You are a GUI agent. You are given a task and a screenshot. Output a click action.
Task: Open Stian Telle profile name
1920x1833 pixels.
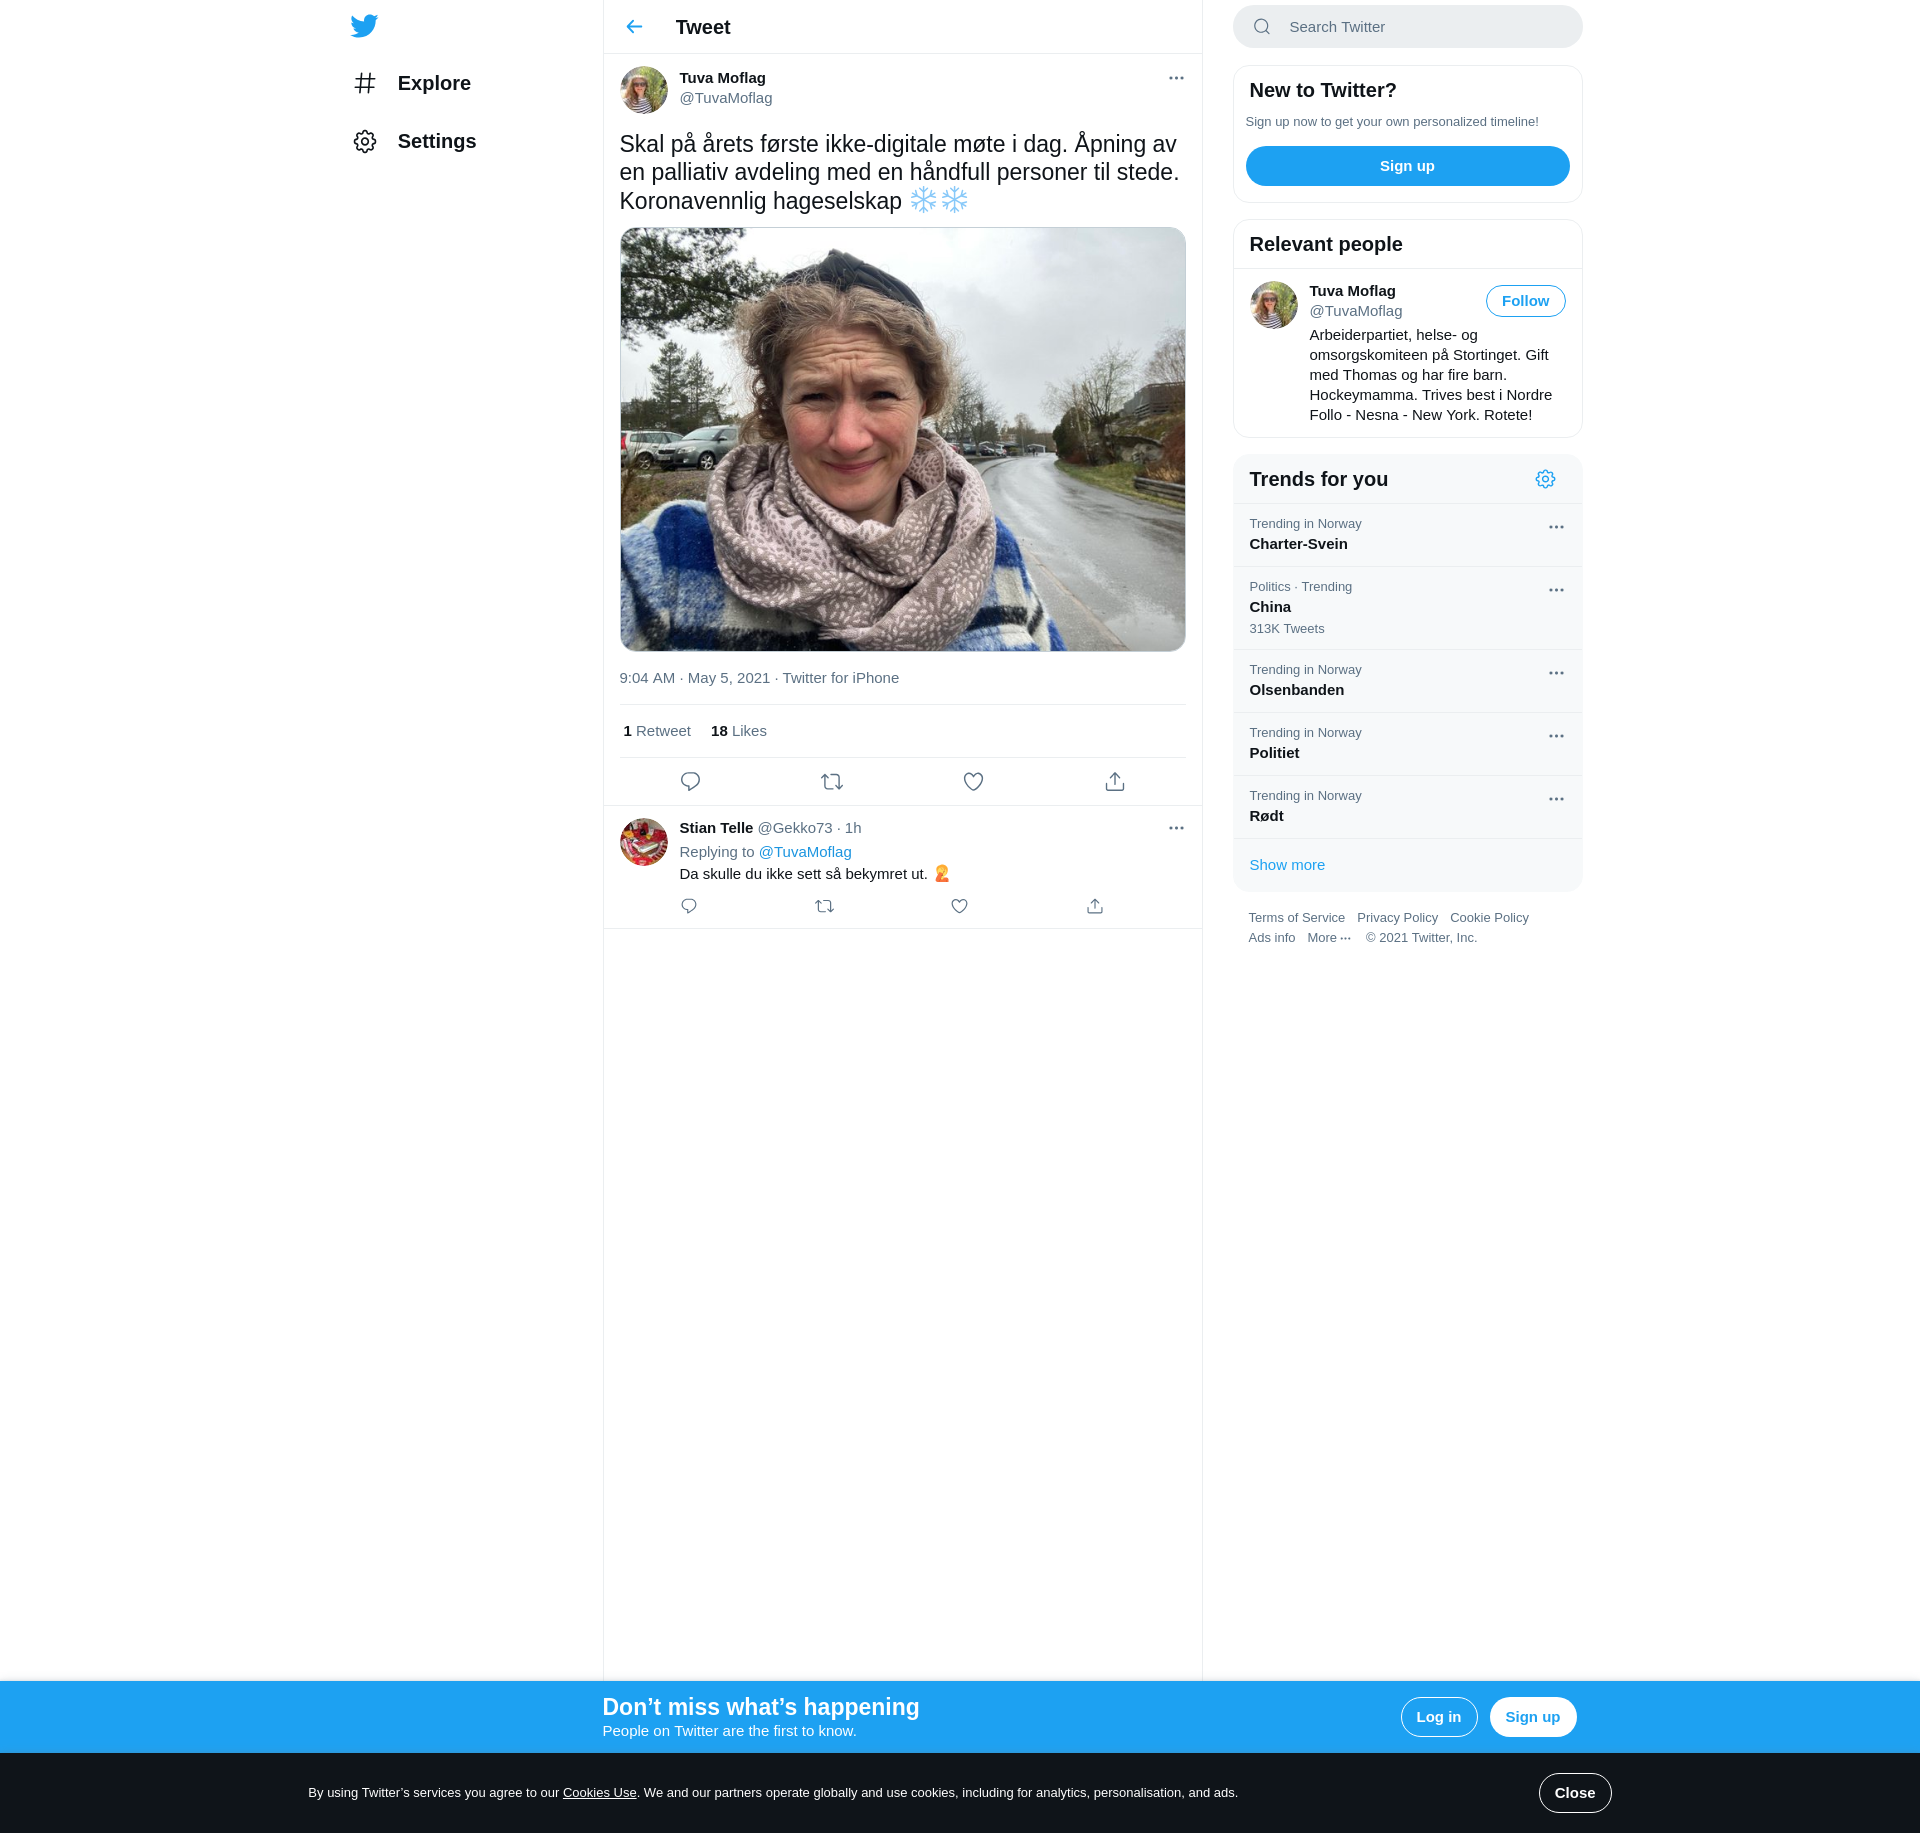[x=716, y=828]
